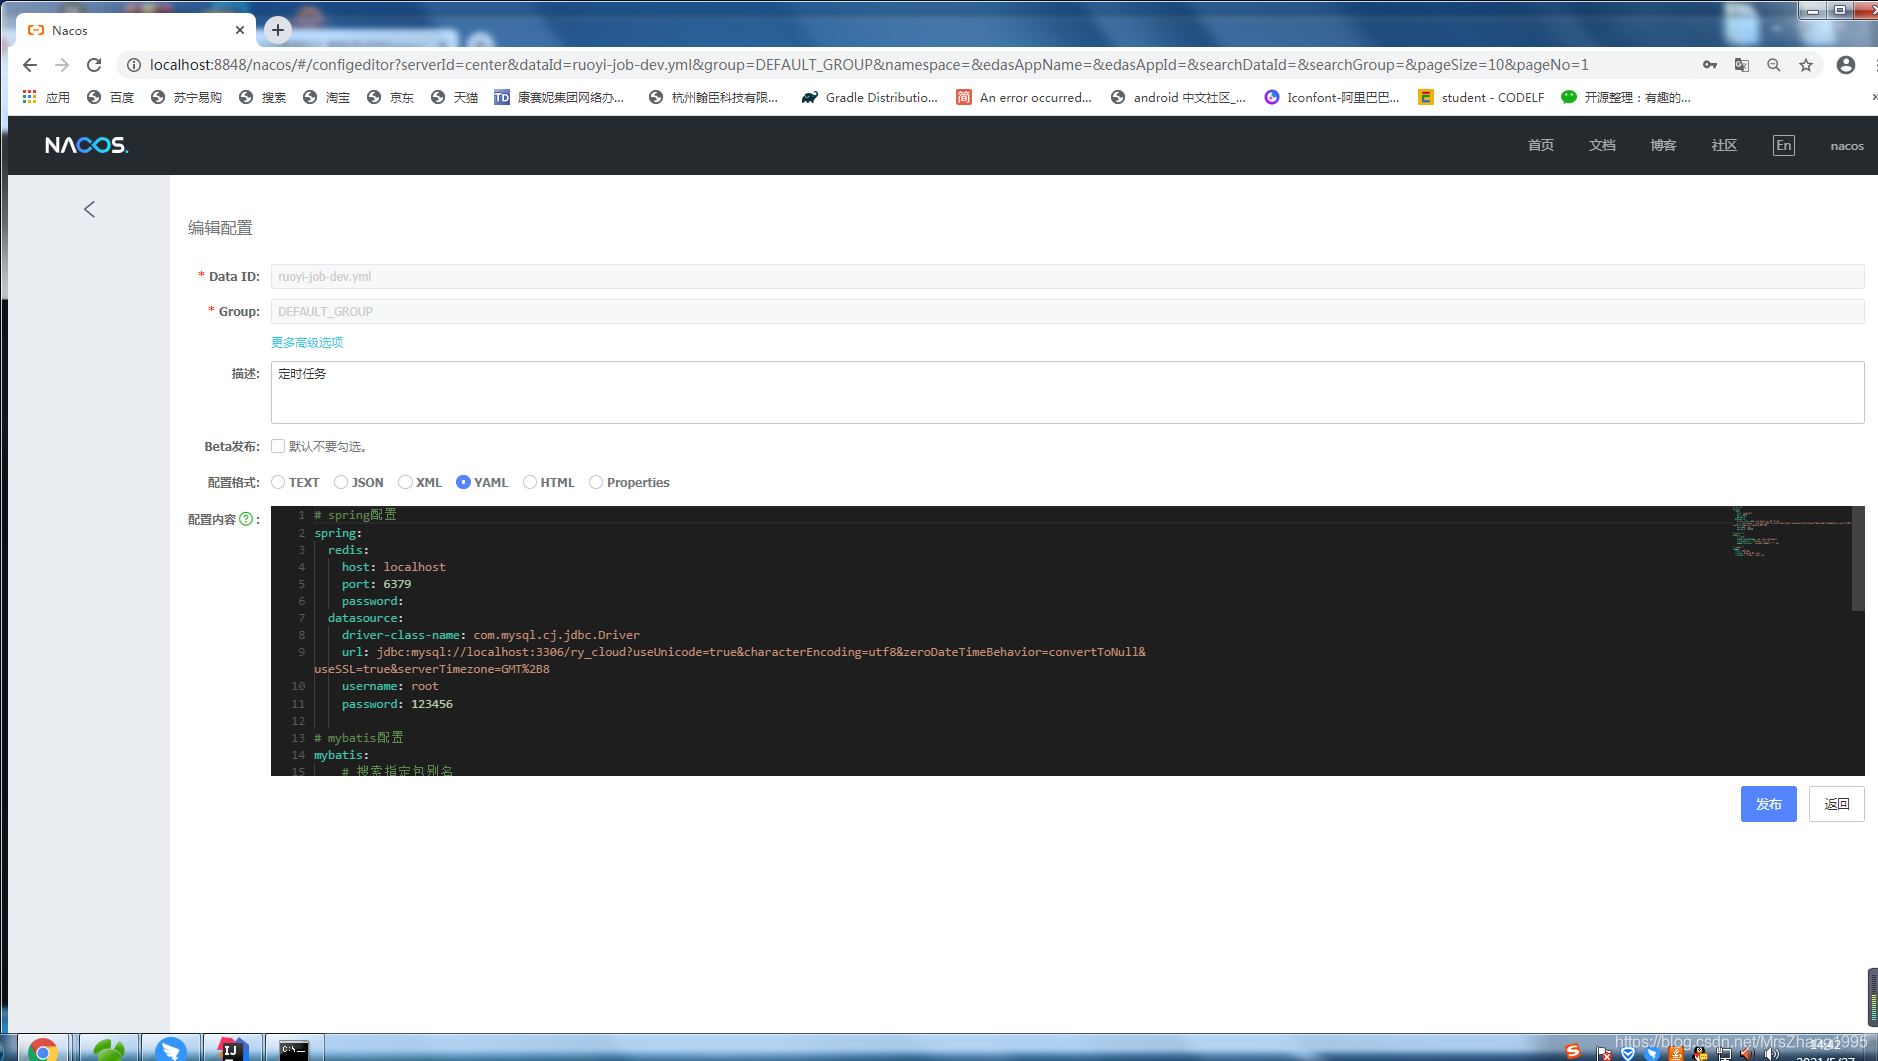
Task: Open the Gradle Distributio... bookmark
Action: point(870,97)
